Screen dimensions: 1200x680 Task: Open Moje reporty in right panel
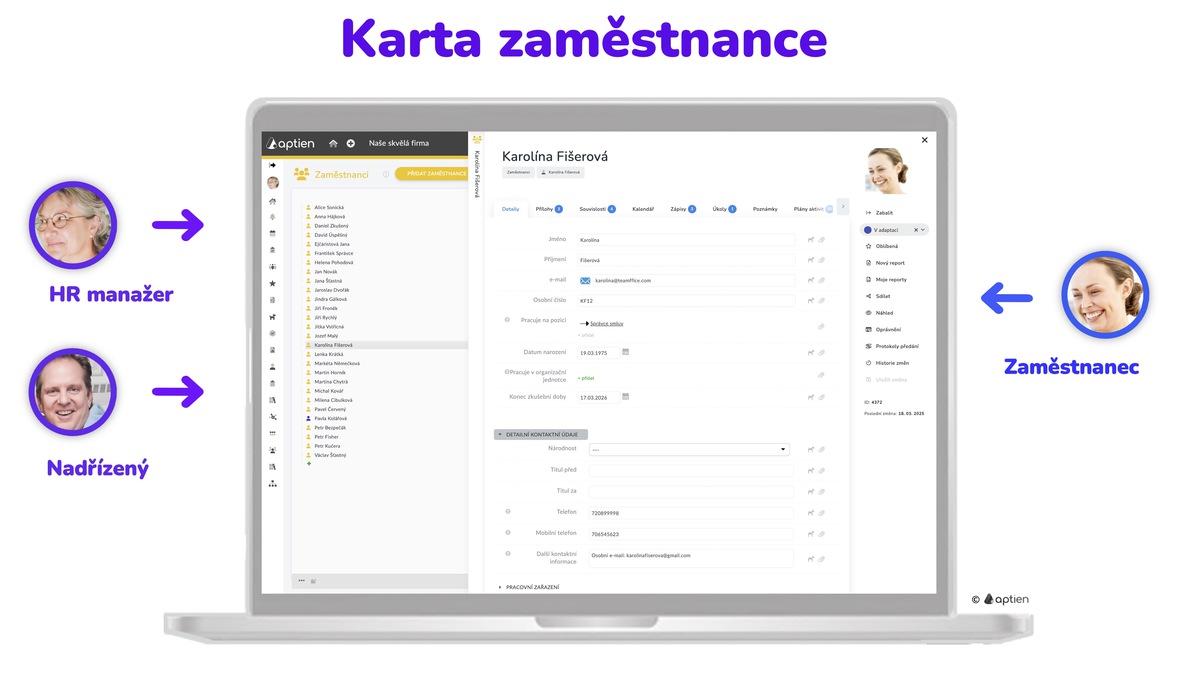(885, 280)
